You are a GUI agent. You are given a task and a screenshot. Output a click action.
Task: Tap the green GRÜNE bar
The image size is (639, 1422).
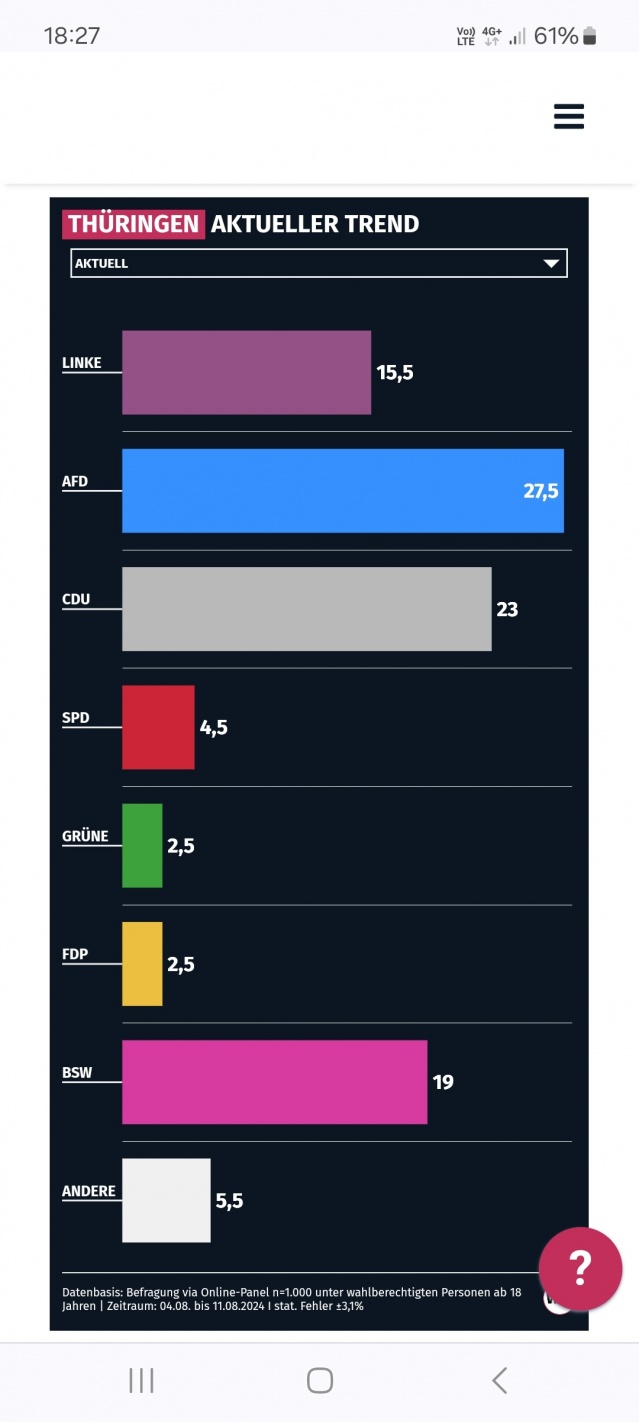click(142, 845)
